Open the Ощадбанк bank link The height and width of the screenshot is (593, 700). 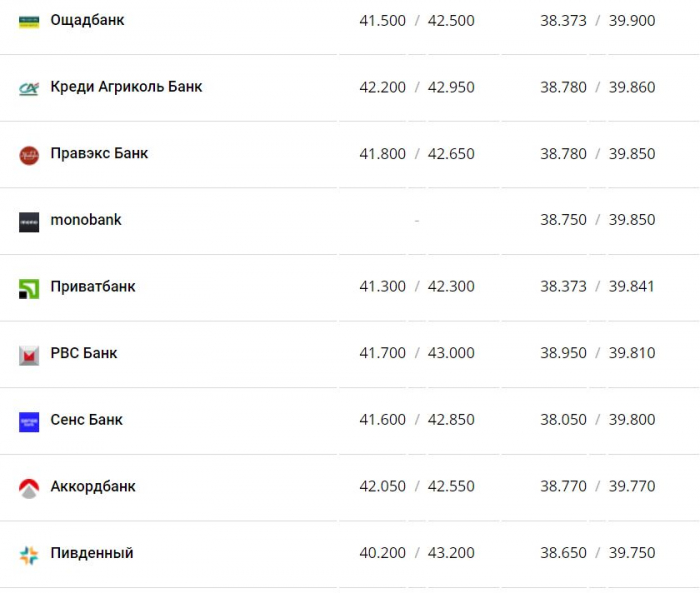(x=87, y=21)
